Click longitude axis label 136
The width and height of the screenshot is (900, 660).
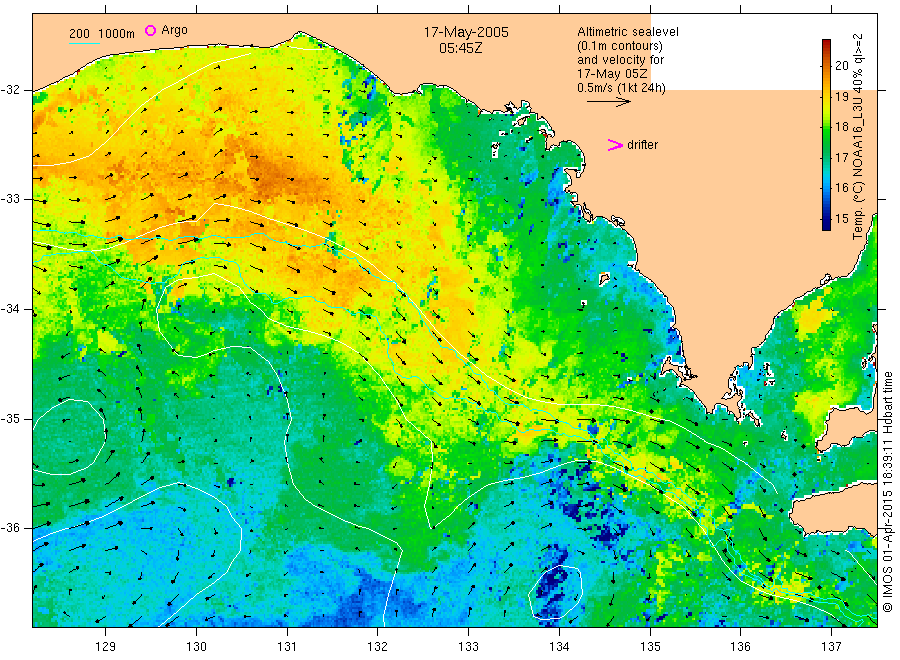pyautogui.click(x=740, y=647)
